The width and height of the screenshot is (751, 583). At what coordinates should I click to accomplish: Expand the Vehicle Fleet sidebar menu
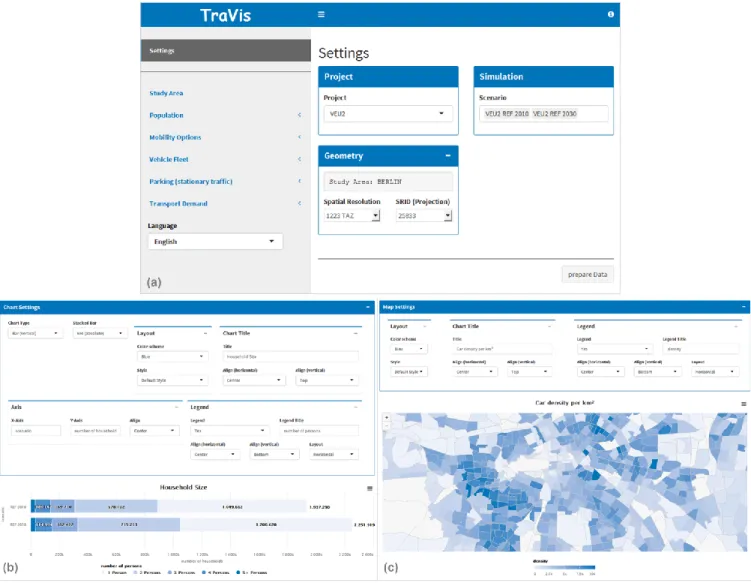tap(226, 159)
